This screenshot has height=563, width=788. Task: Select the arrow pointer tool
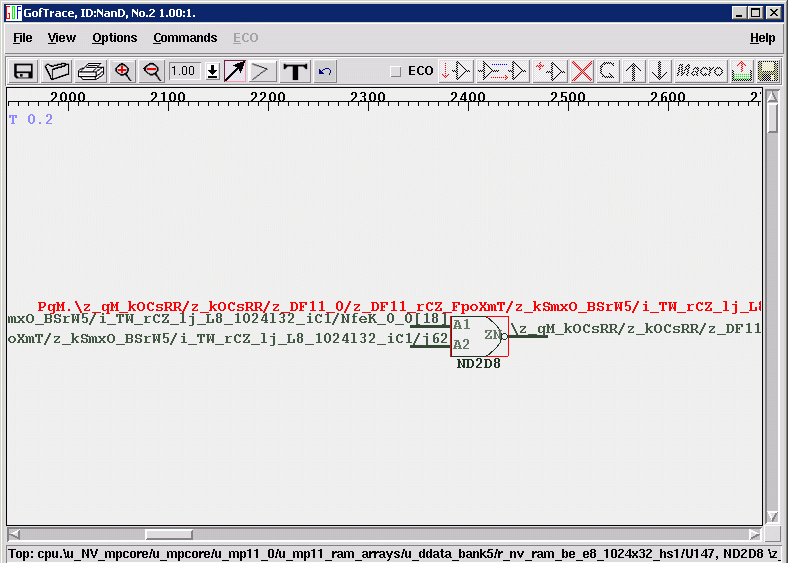coord(234,71)
